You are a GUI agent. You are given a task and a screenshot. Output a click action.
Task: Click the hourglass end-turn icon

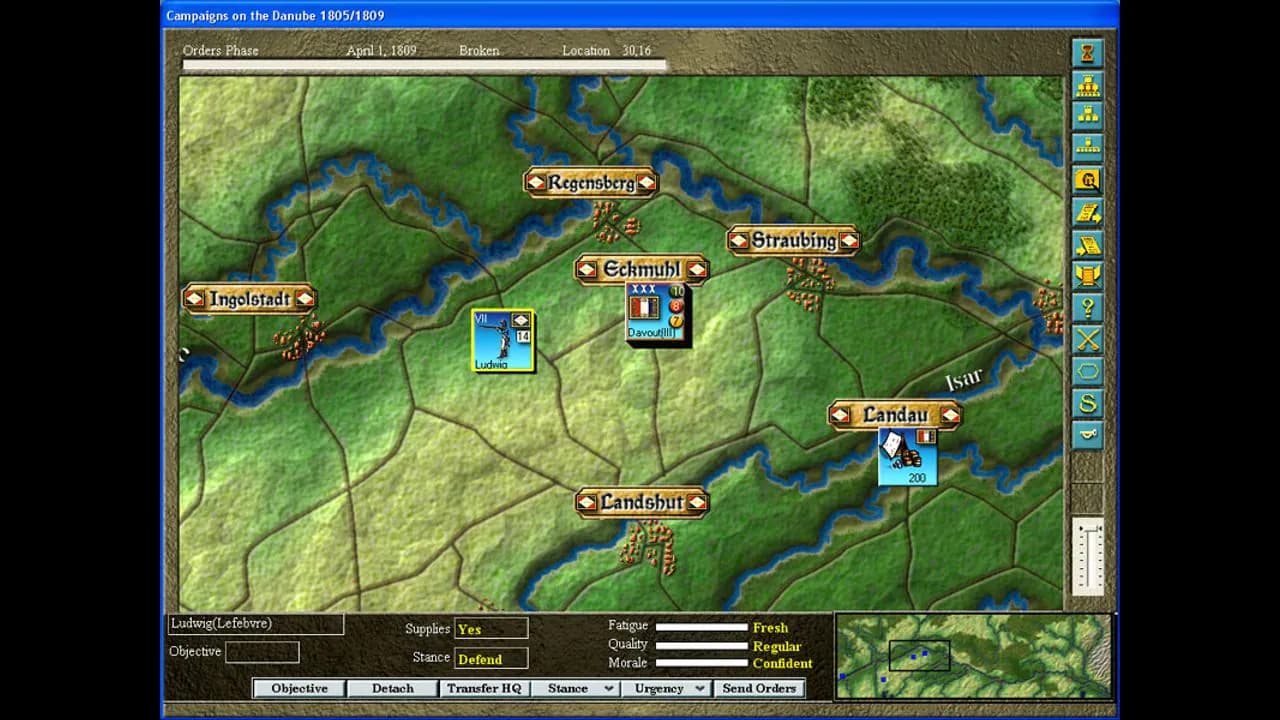pyautogui.click(x=1087, y=52)
